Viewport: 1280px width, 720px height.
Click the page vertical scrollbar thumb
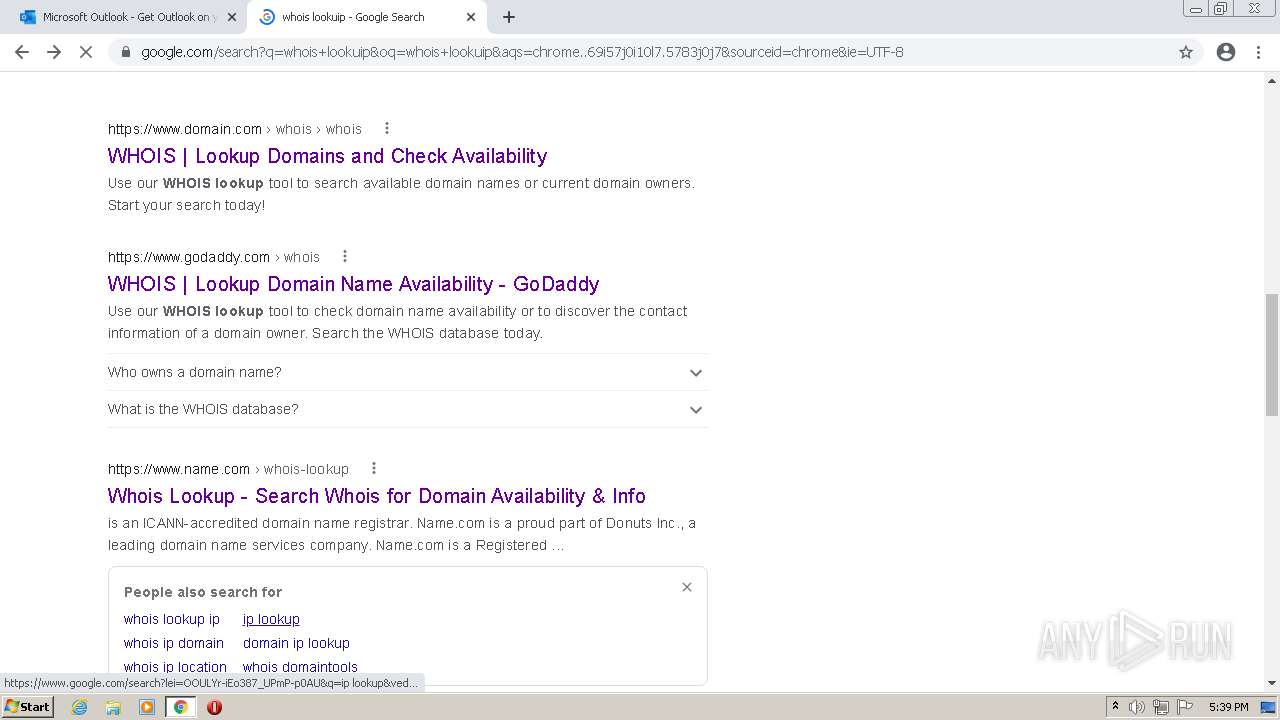click(1272, 354)
